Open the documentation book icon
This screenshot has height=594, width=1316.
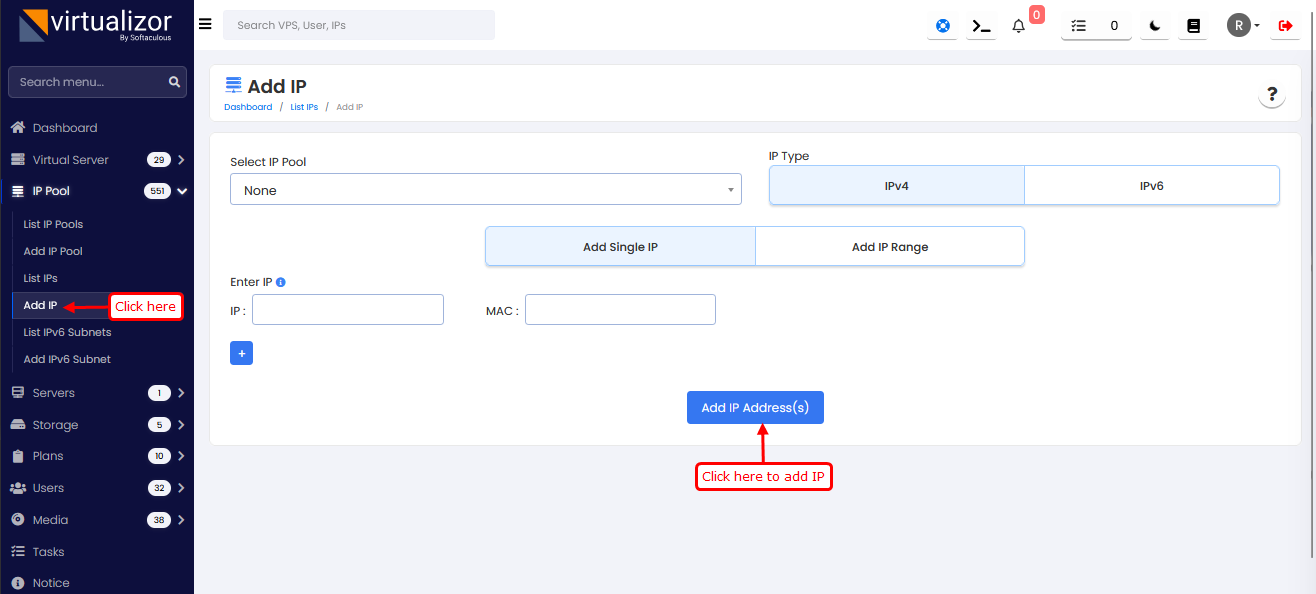1193,26
